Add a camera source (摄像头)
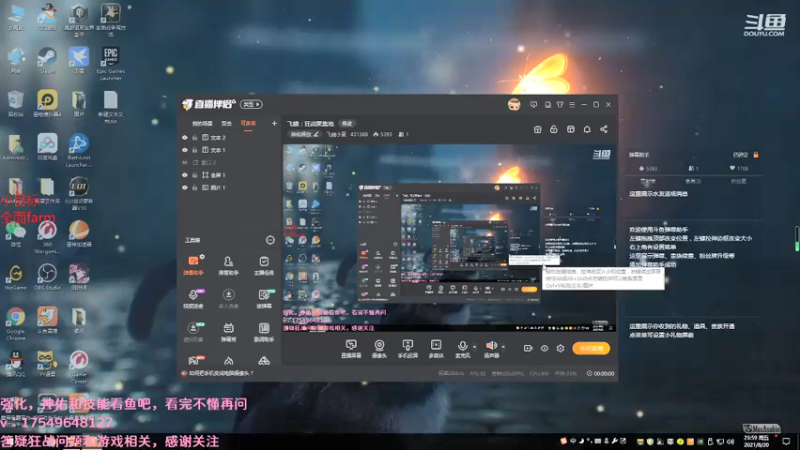Viewport: 800px width, 450px height. (x=379, y=348)
